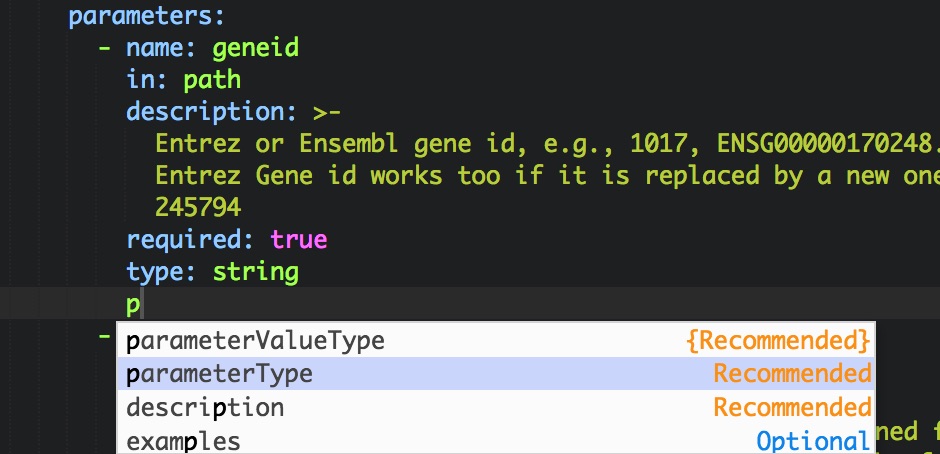Click the {Recommended} label beside parameterValueType
Image resolution: width=940 pixels, height=454 pixels.
(x=778, y=341)
